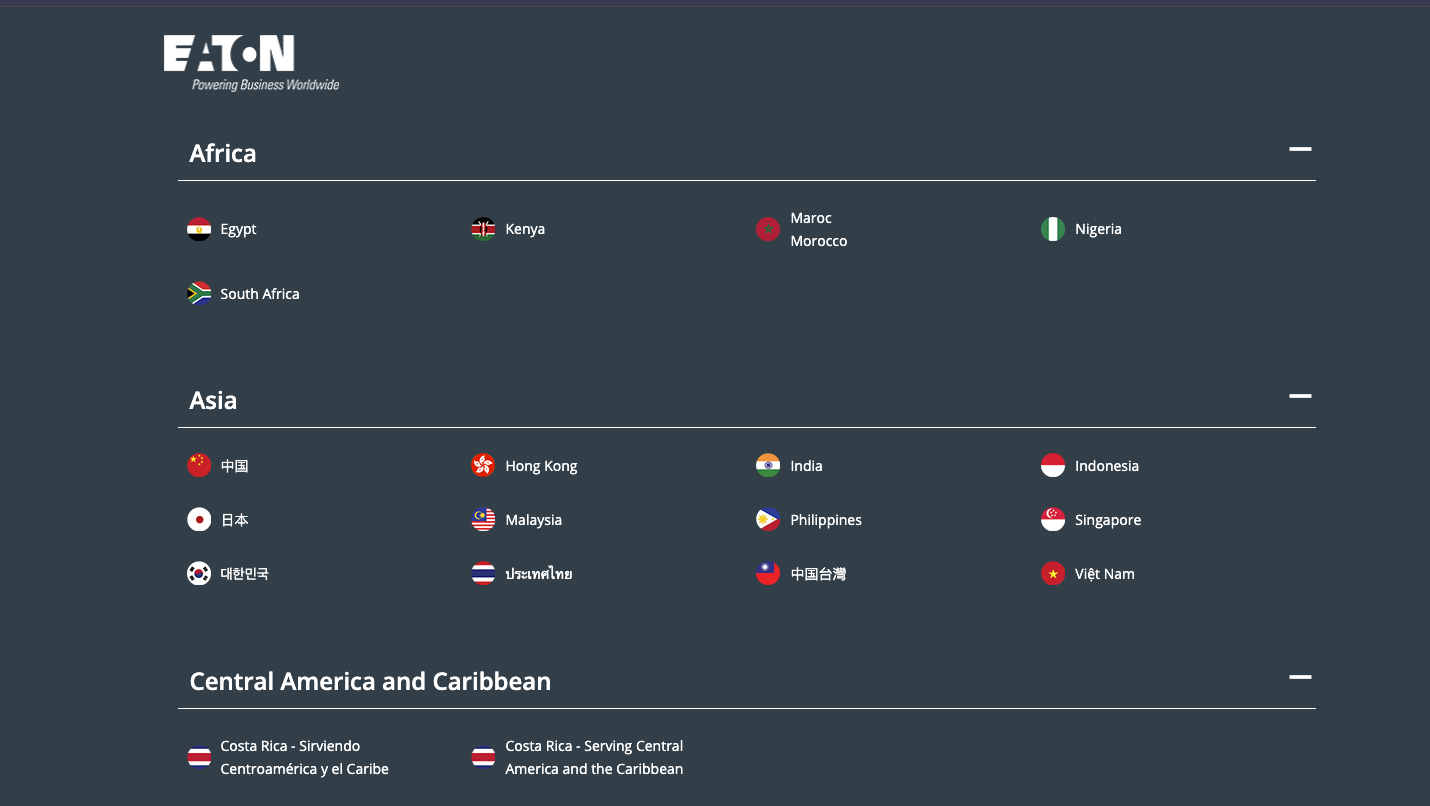This screenshot has height=806, width=1430.
Task: Open the Indonesia country link
Action: coord(1106,466)
